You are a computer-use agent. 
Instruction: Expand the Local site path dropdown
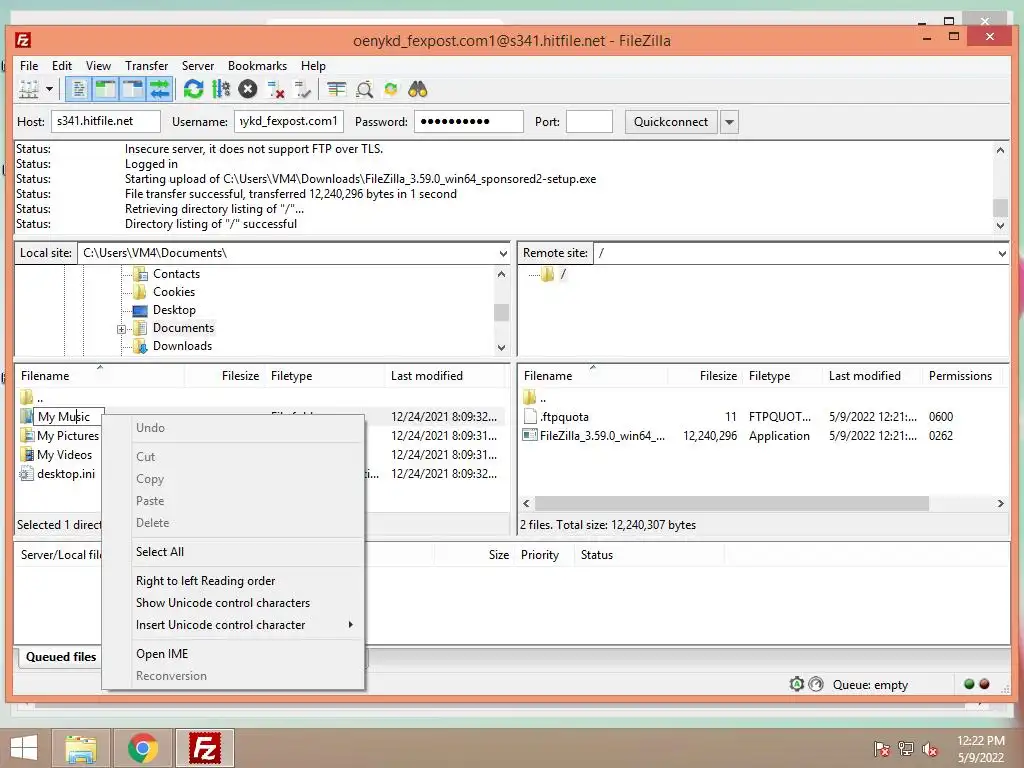503,253
